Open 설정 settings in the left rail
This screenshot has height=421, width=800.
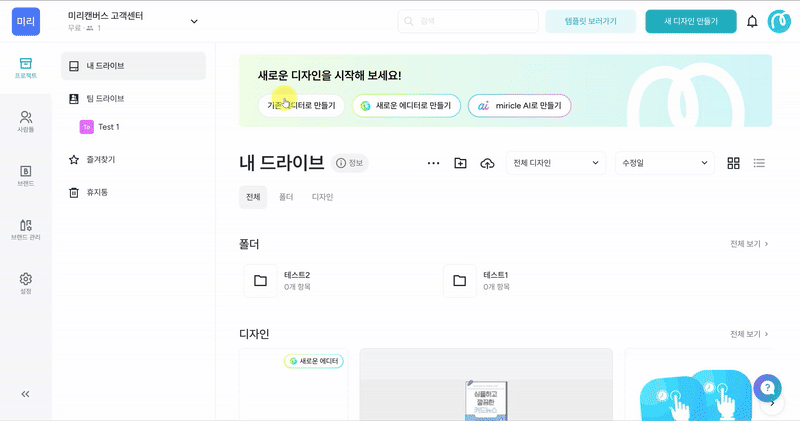pyautogui.click(x=26, y=282)
